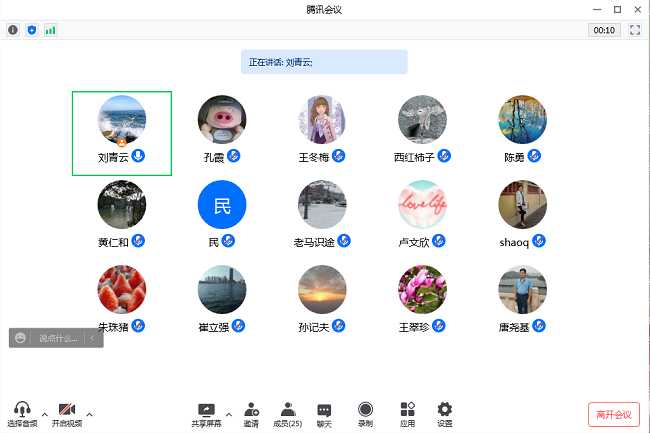Open the Apps (应用) panel

pos(408,414)
